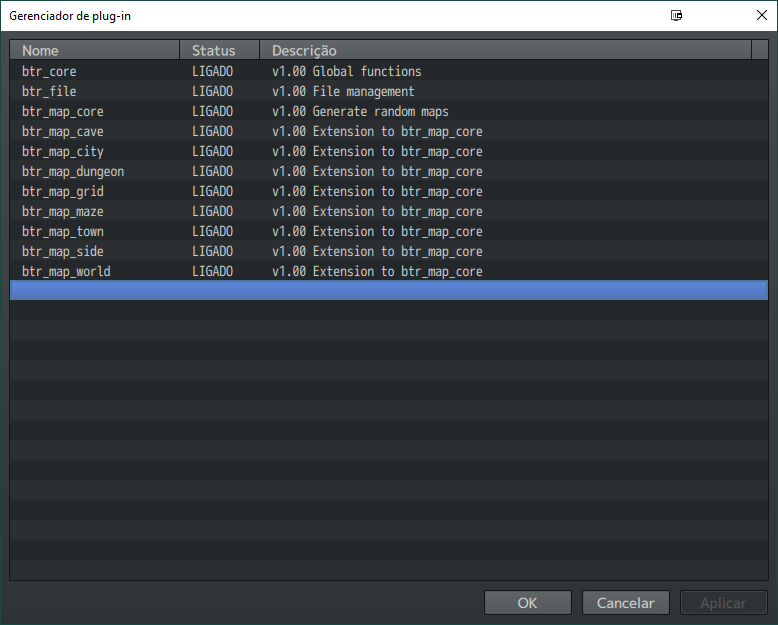Click LIGADO status of btr_map_world
The height and width of the screenshot is (625, 778).
point(212,271)
